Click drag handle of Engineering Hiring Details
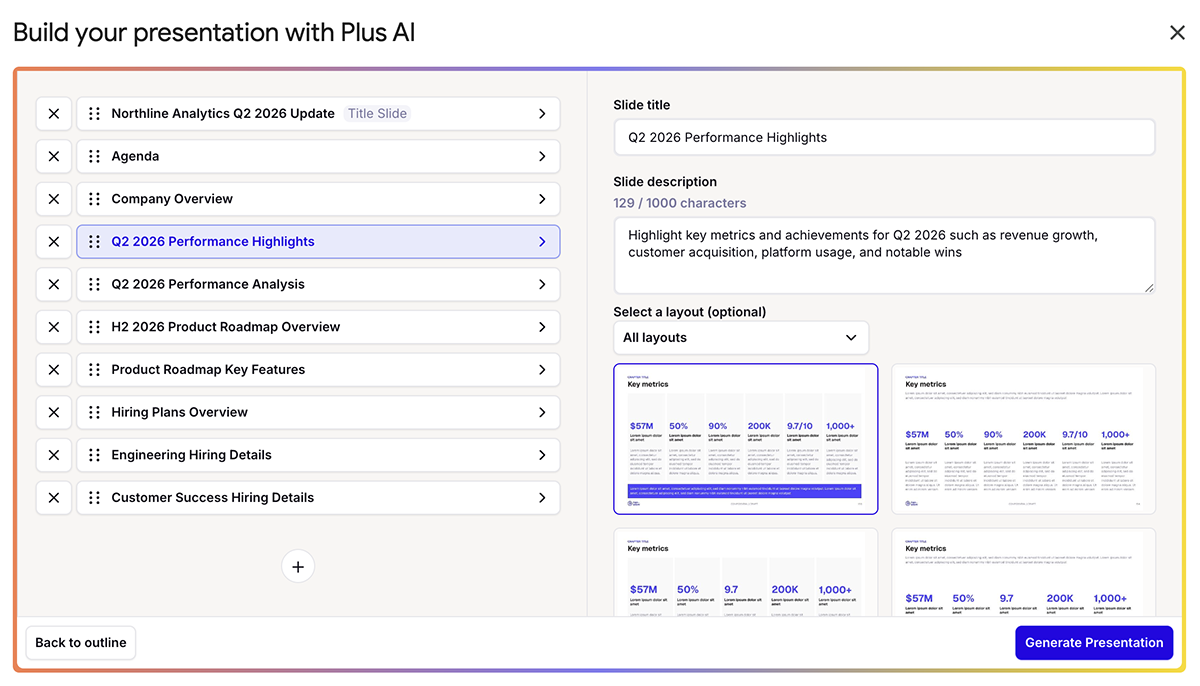Screen dimensions: 1200x686 (94, 455)
